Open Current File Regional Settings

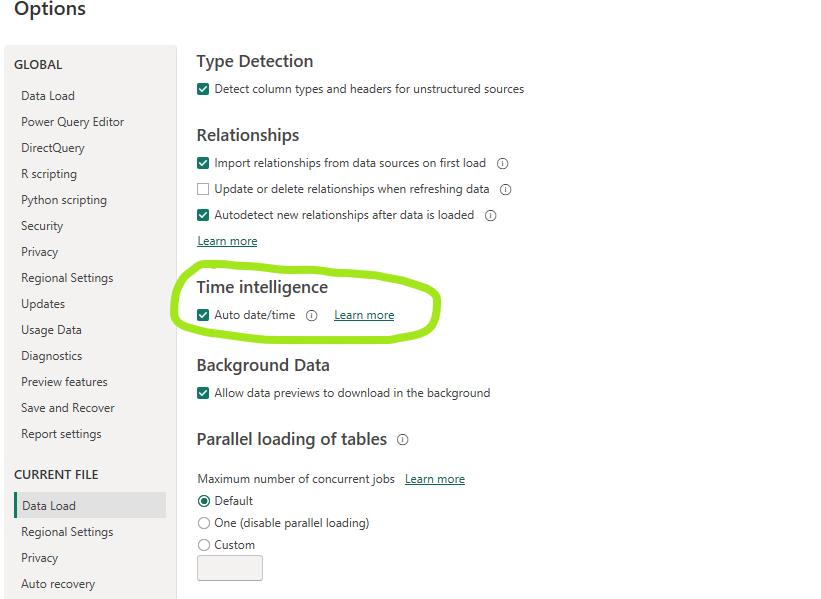[67, 532]
